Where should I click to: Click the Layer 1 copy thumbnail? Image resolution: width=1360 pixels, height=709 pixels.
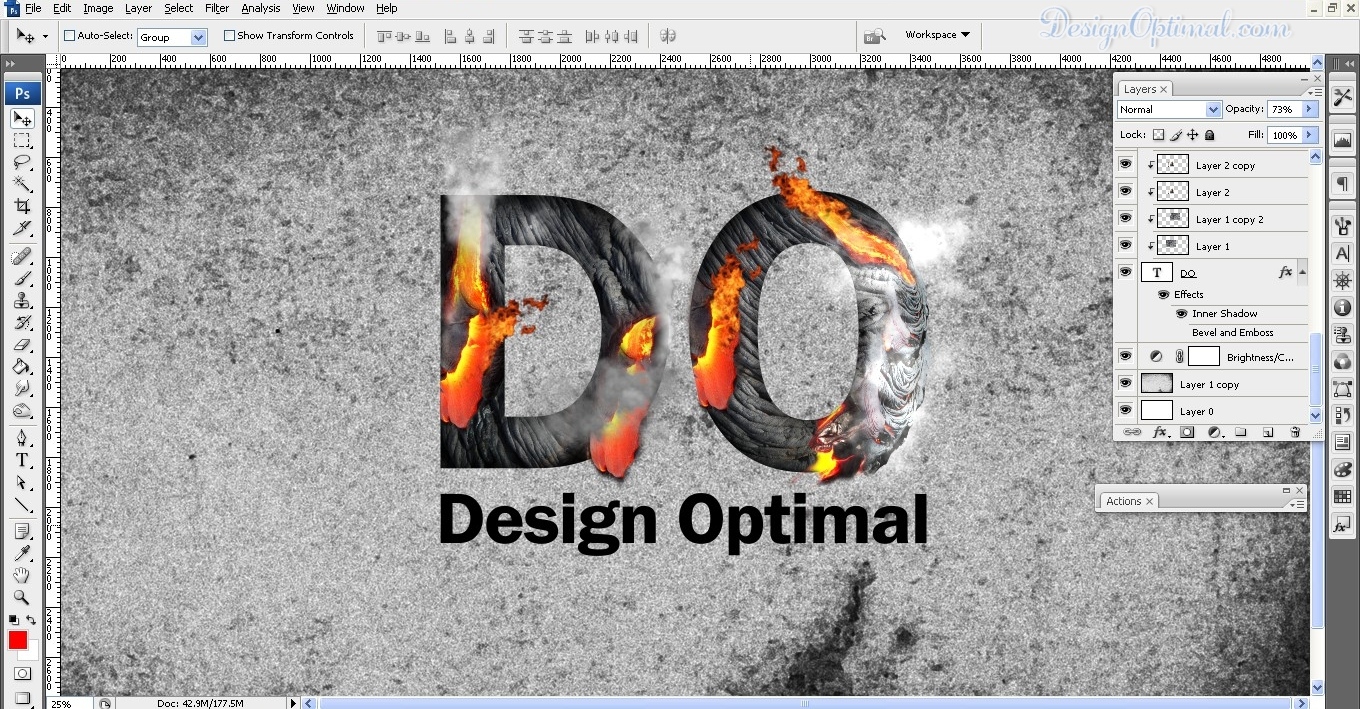click(1157, 383)
